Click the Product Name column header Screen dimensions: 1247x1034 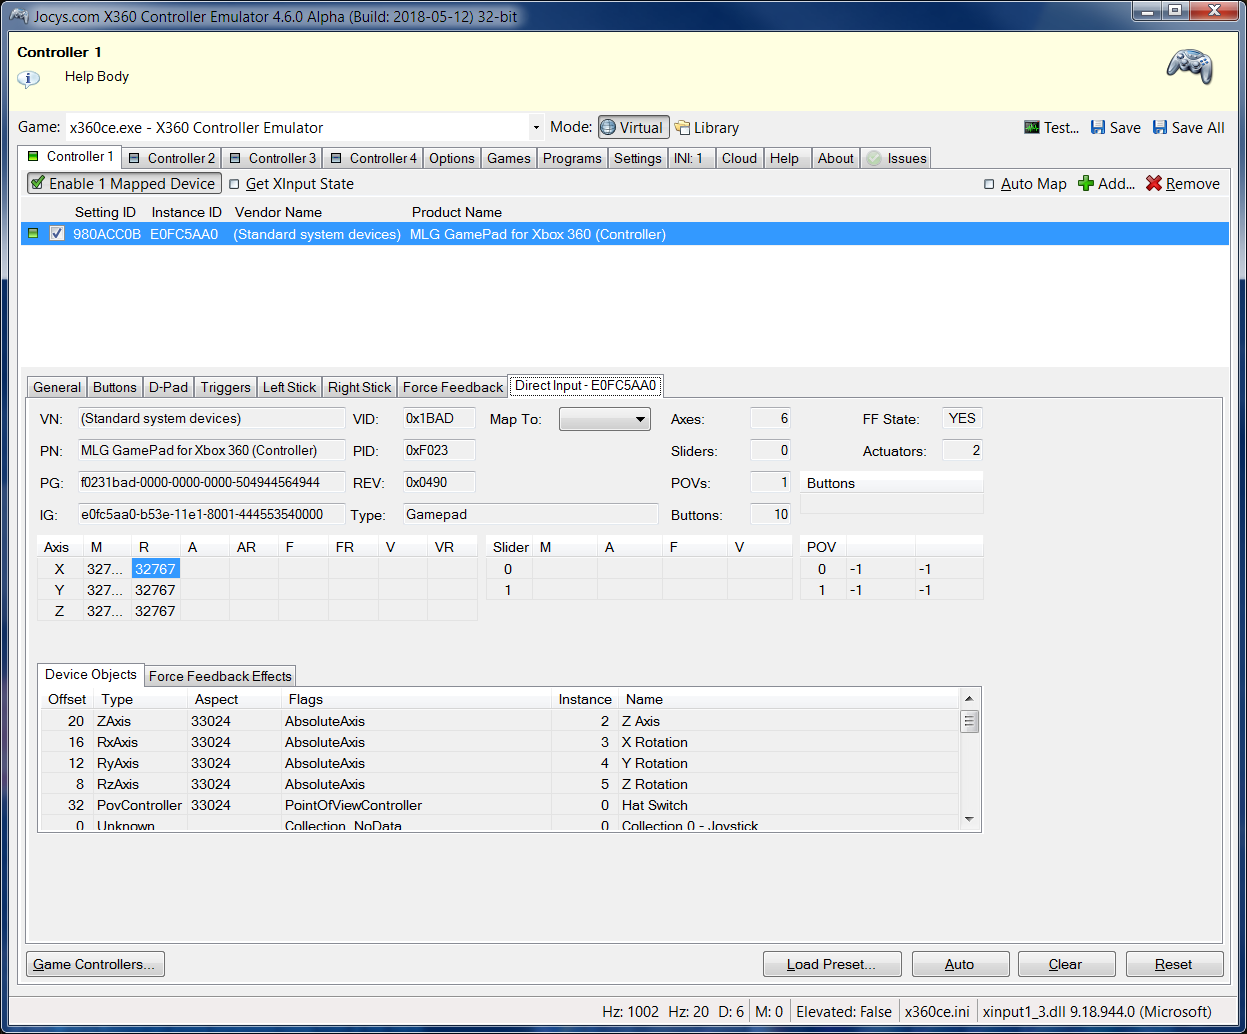(x=457, y=212)
